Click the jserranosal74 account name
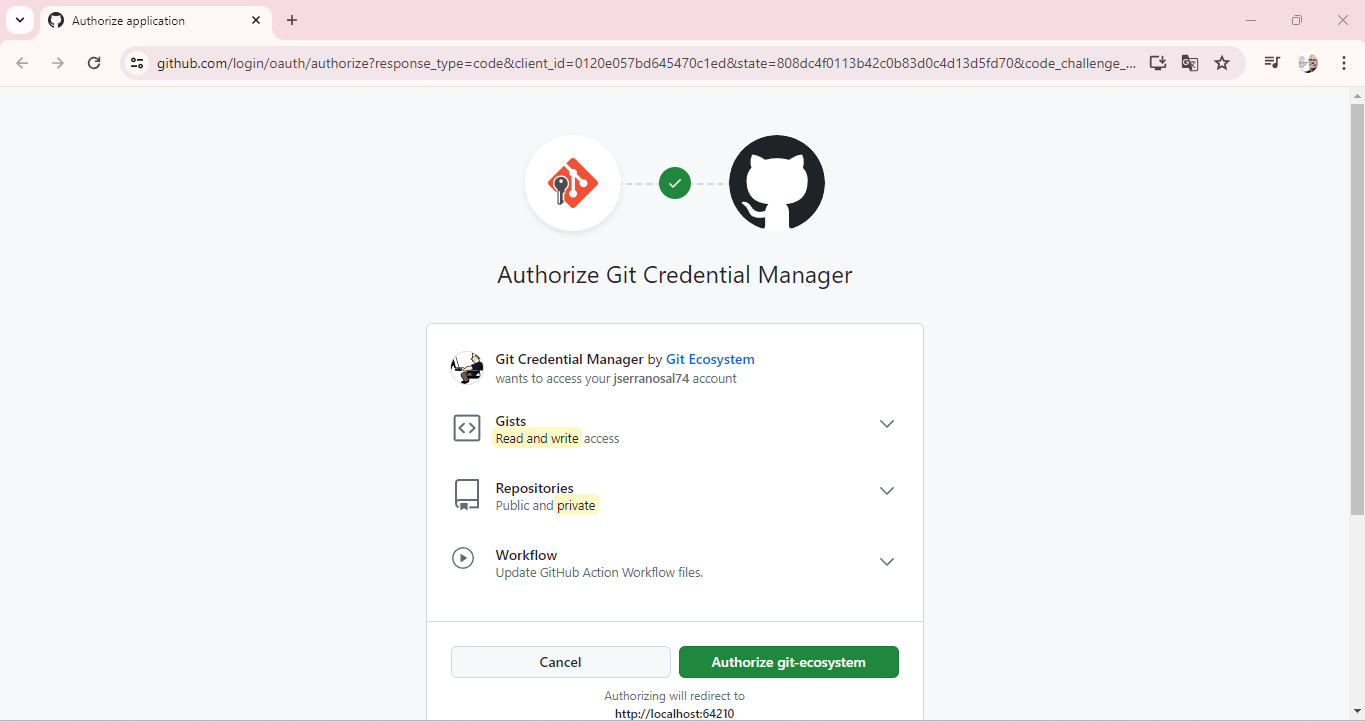Image resolution: width=1365 pixels, height=722 pixels. click(651, 379)
